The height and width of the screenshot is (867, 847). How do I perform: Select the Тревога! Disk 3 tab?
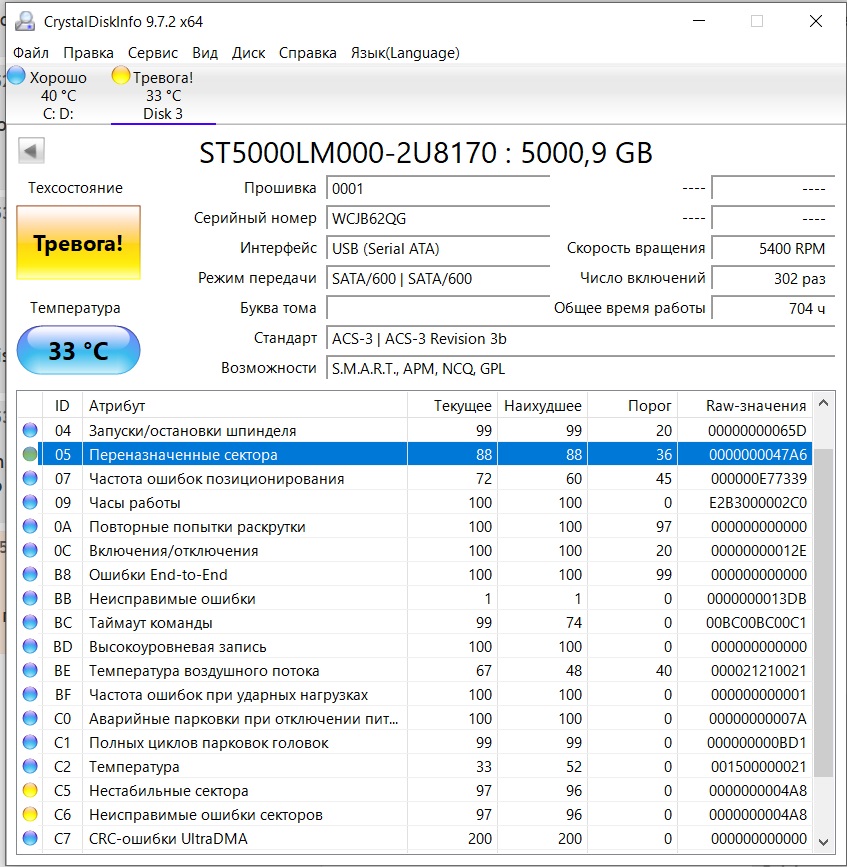pyautogui.click(x=163, y=95)
